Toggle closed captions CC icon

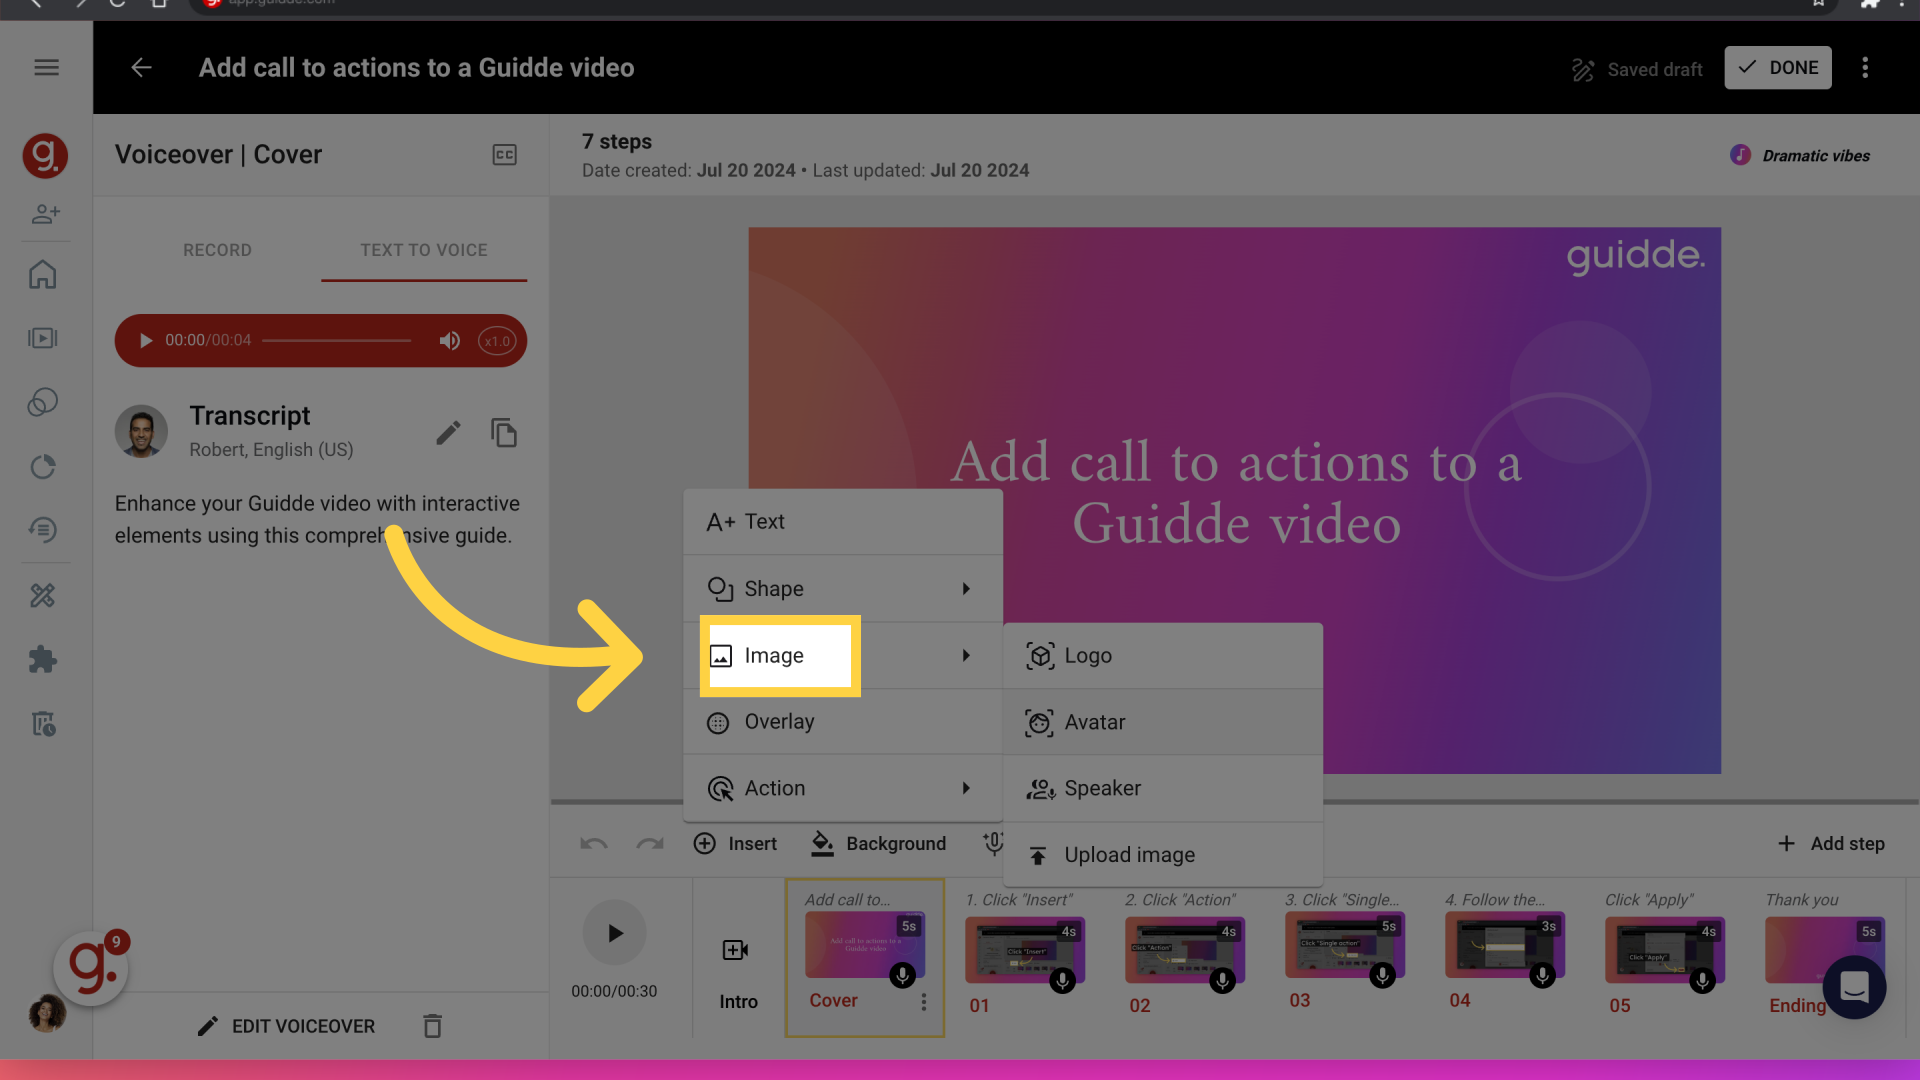505,155
